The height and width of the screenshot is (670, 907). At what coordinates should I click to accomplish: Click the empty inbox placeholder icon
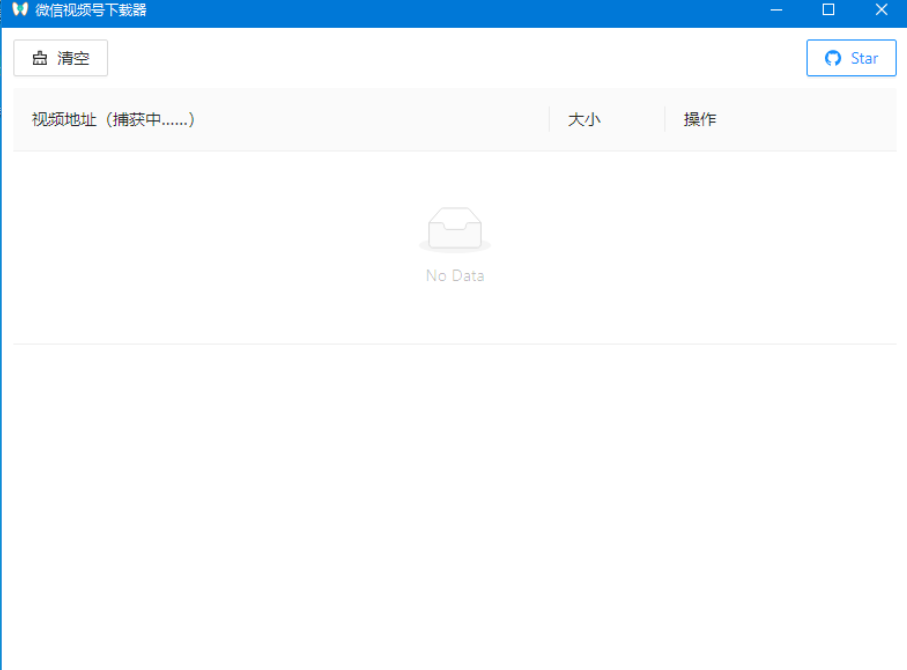[455, 230]
